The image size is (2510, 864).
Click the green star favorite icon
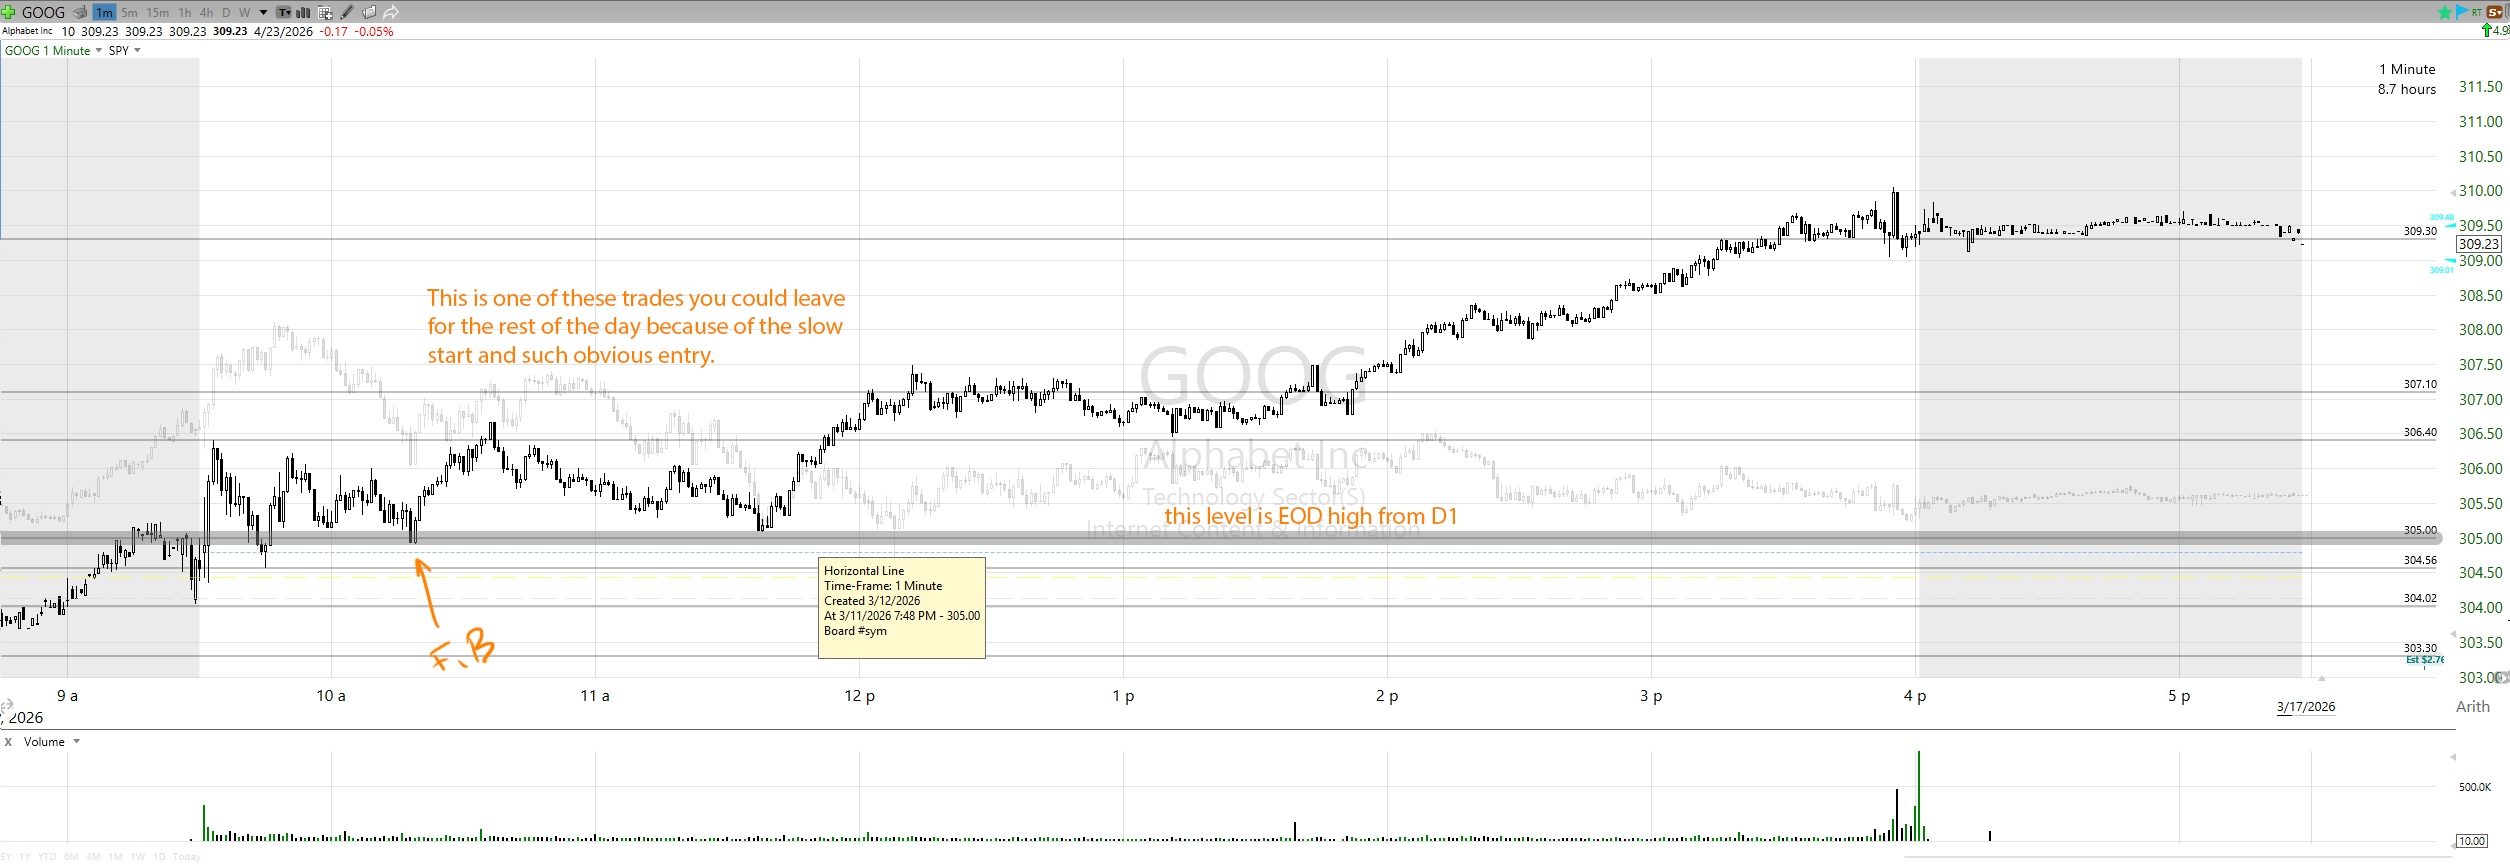point(2444,12)
